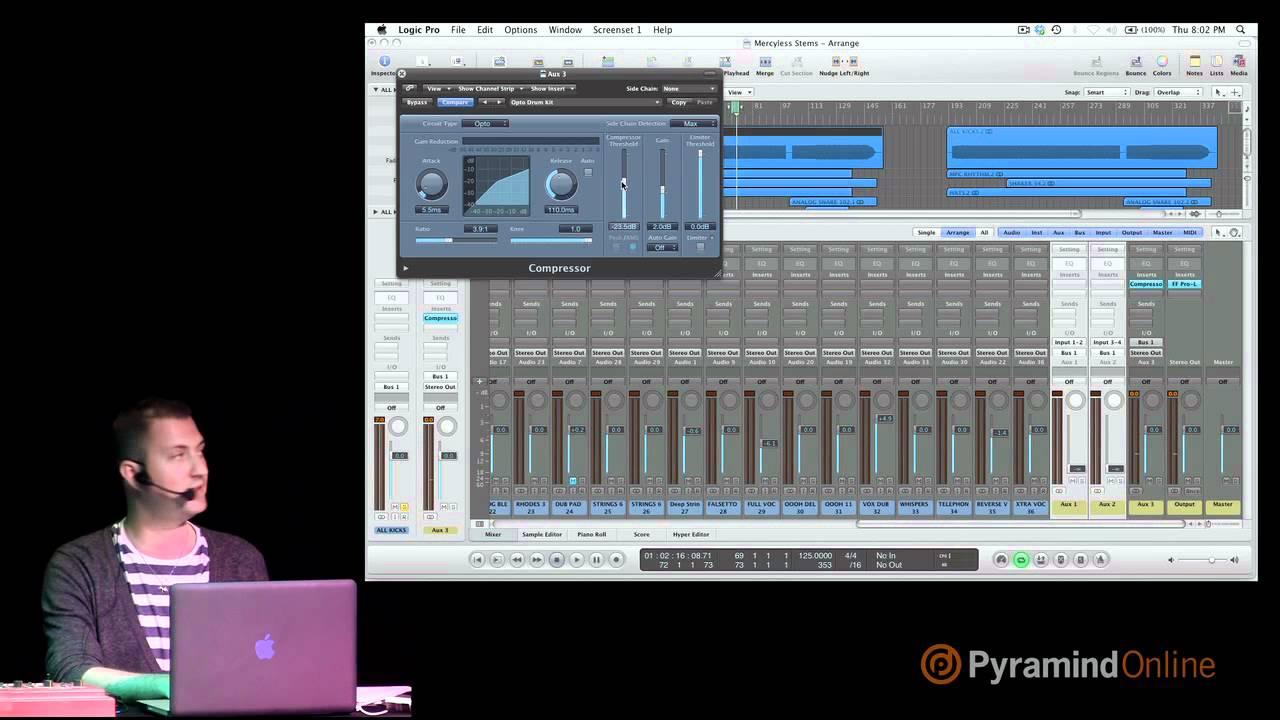Viewport: 1280px width, 720px height.
Task: Click the Compressor Threshold vertical slider
Action: [624, 185]
